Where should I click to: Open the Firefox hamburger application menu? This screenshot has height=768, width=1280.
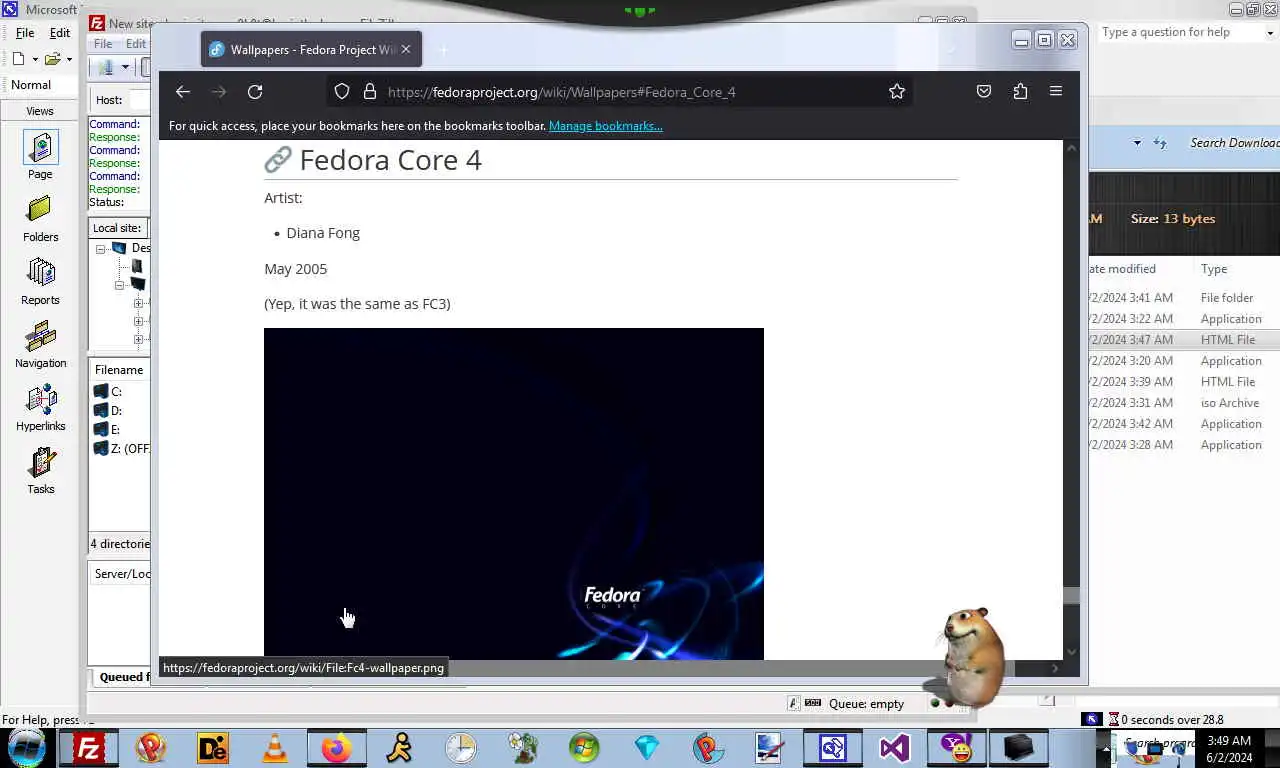point(1056,91)
